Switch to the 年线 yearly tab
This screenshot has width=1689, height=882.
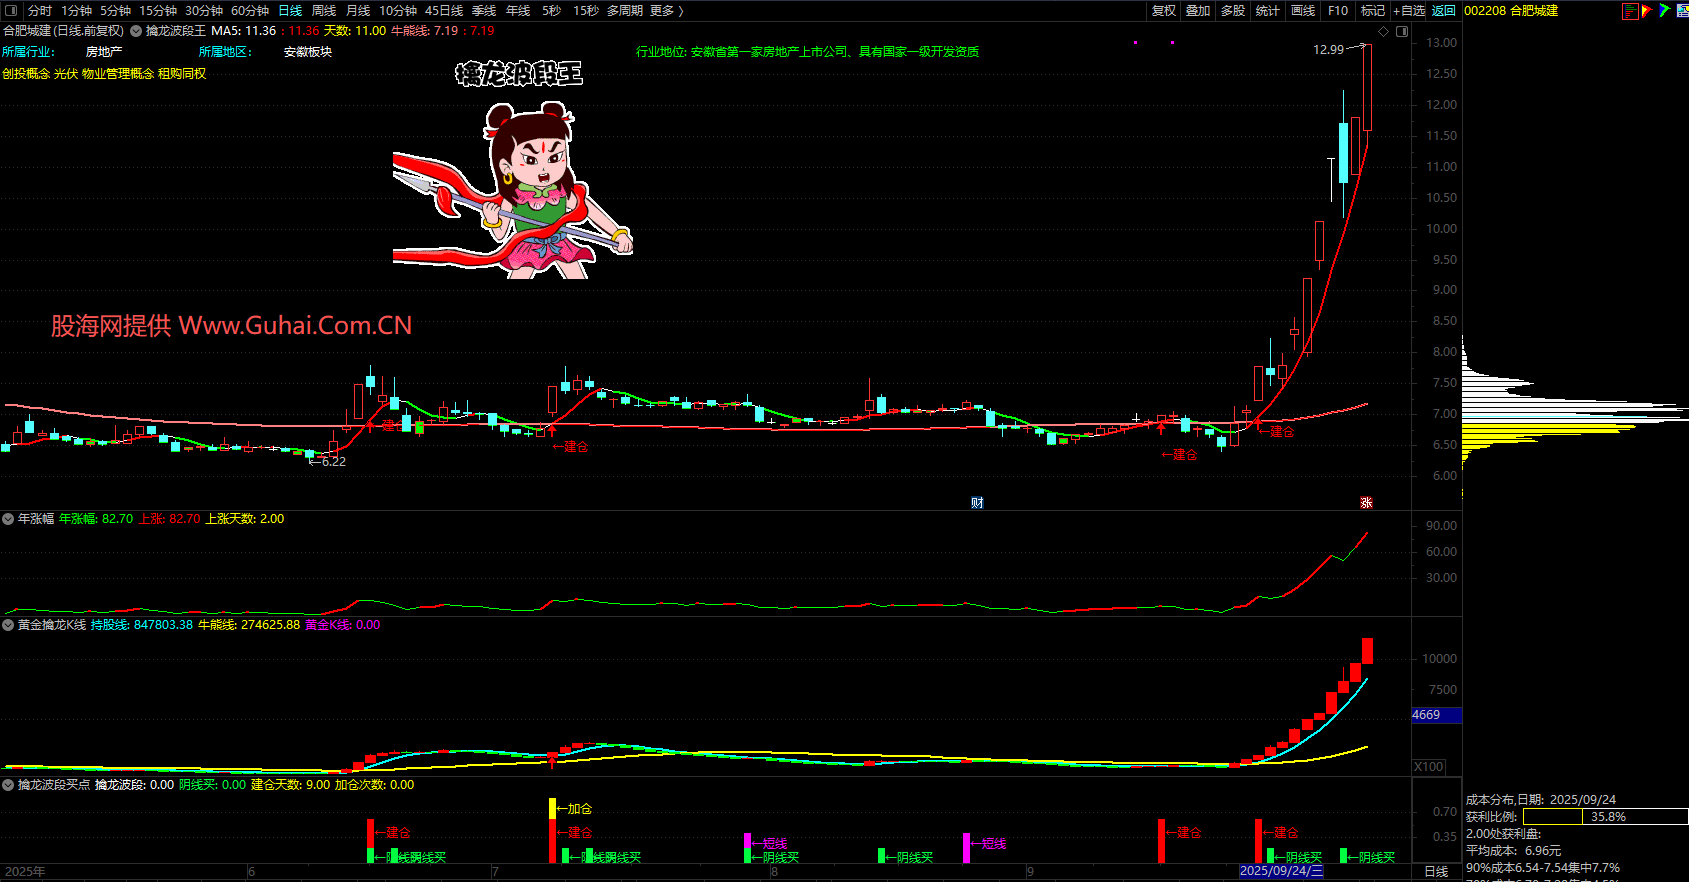click(518, 11)
